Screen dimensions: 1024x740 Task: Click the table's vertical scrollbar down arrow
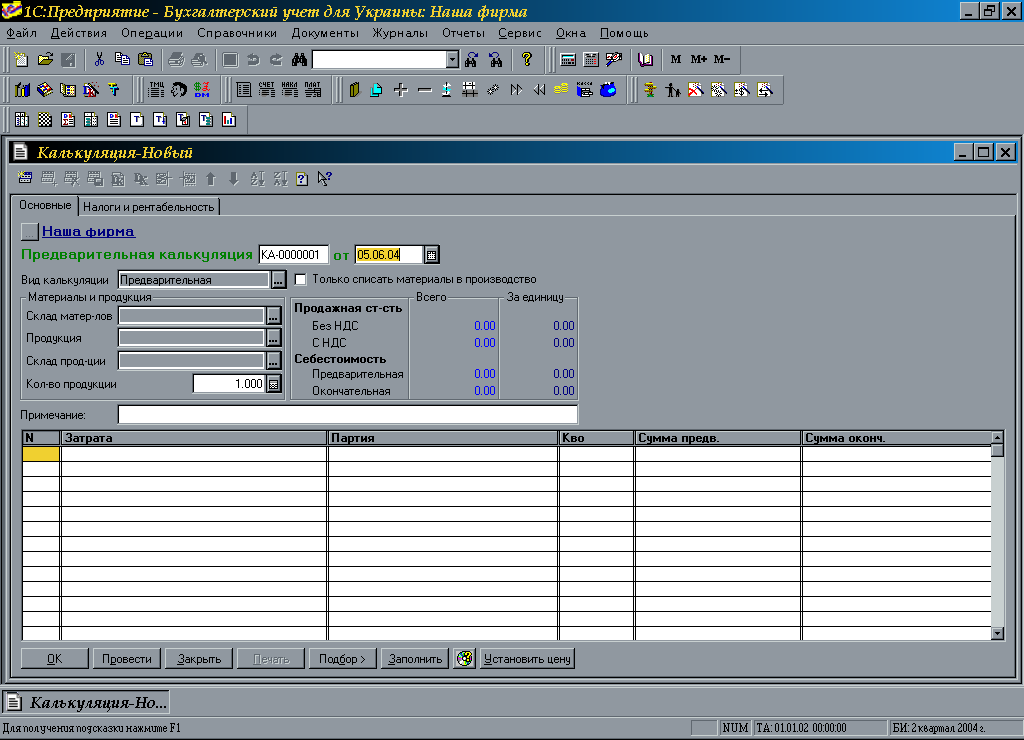997,633
